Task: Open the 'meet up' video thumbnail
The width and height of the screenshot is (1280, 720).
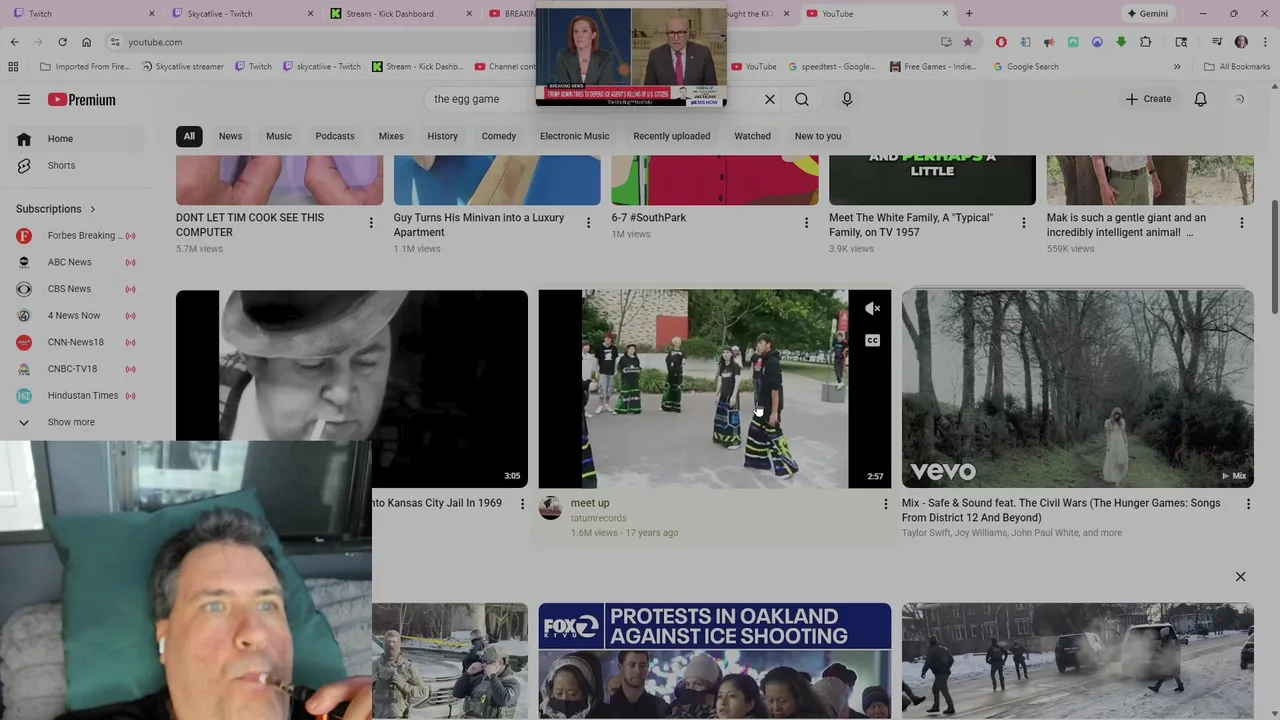Action: click(x=714, y=389)
